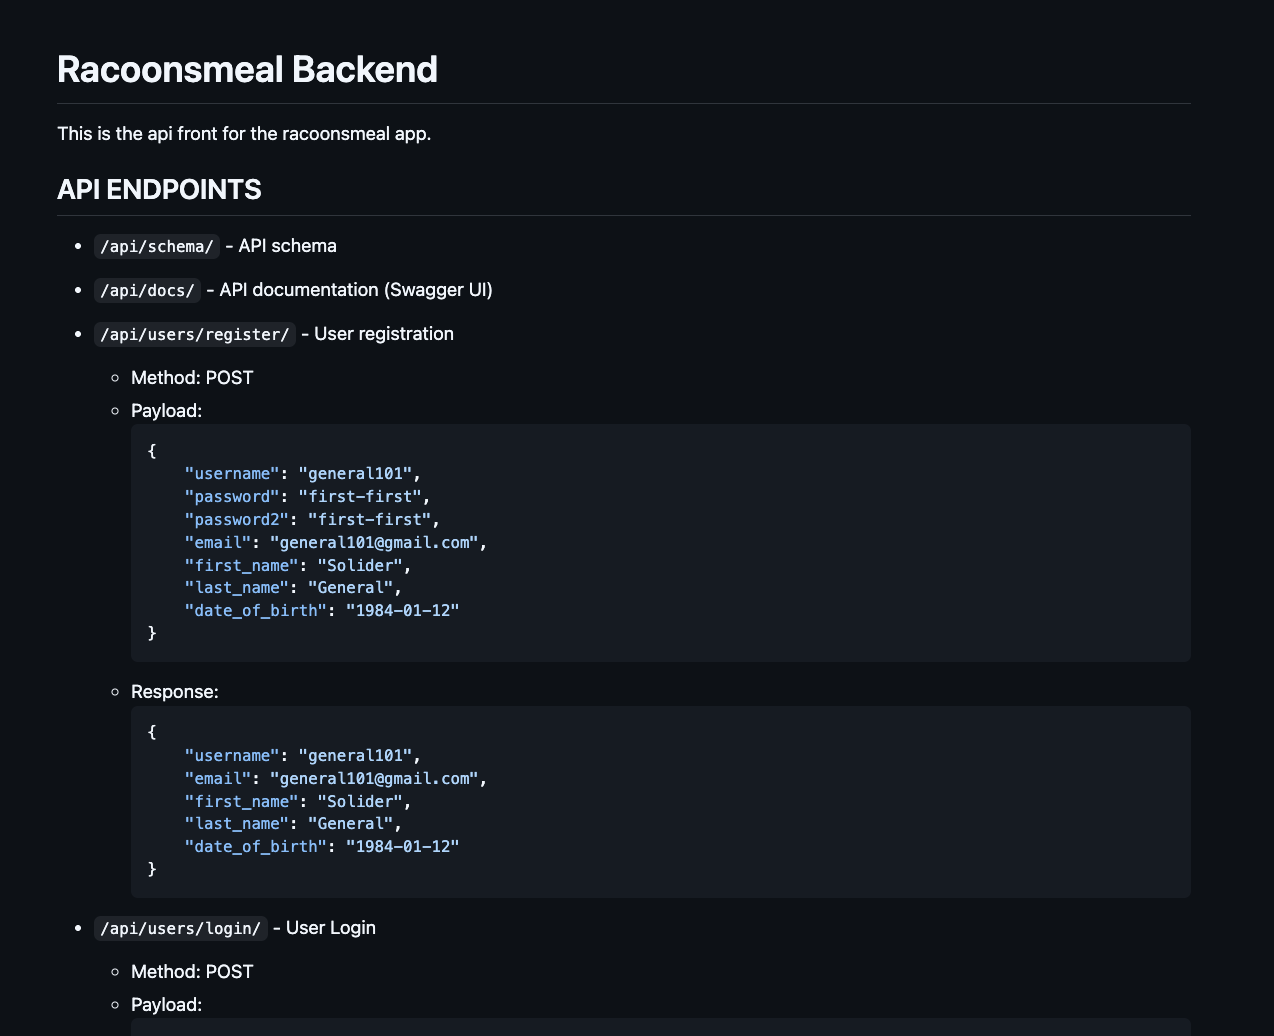Click Method: POST under the login endpoint
This screenshot has height=1036, width=1274.
(x=192, y=972)
